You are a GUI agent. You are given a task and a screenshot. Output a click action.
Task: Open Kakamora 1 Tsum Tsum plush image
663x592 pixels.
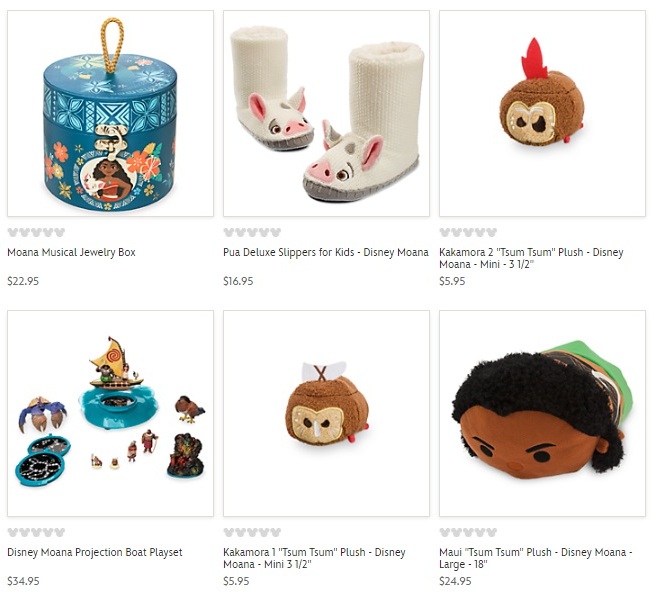pos(326,414)
